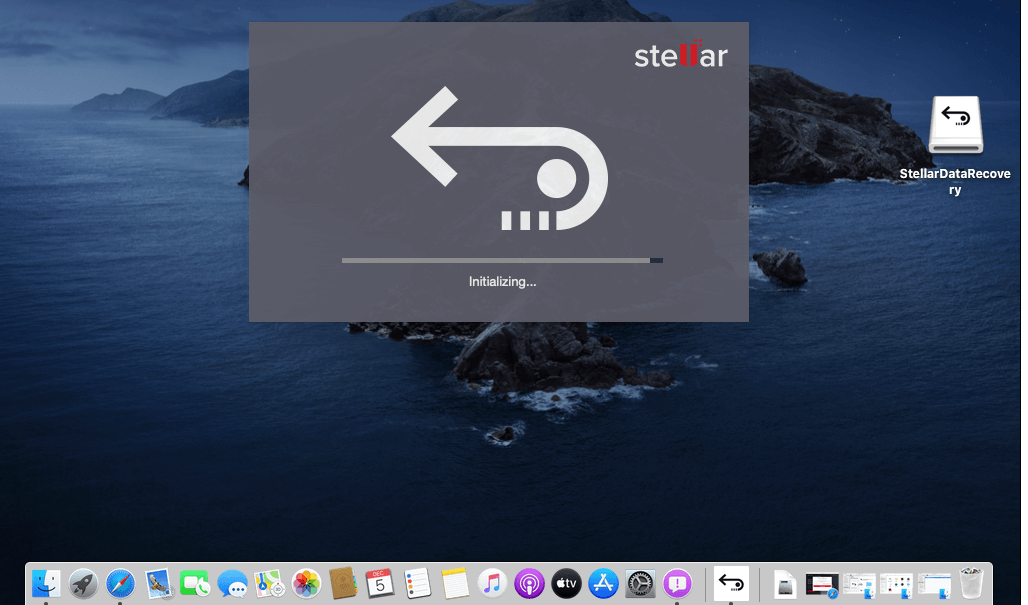
Task: Open Reminders app in dock
Action: (418, 583)
